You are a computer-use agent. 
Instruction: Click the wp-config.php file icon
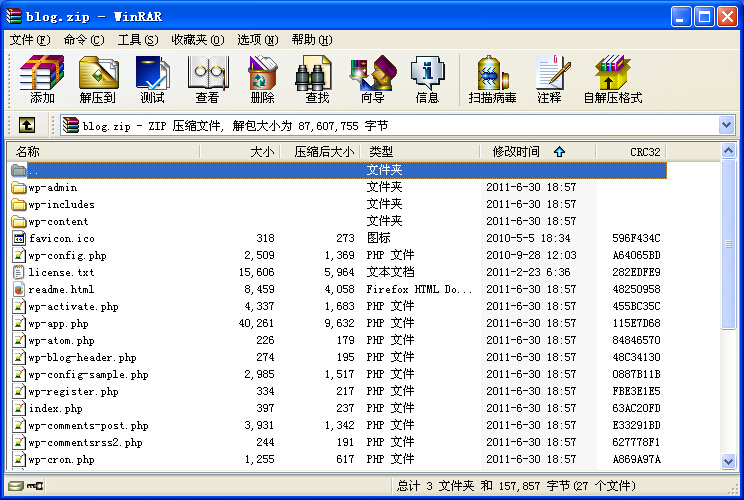(19, 255)
